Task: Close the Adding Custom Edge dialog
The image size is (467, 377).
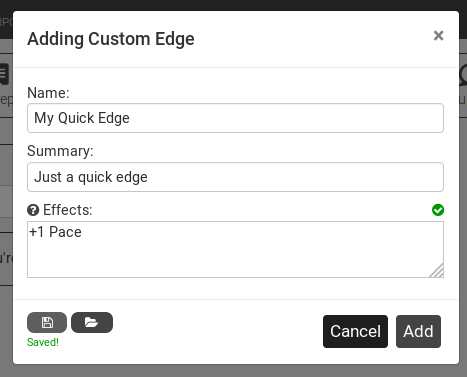Action: click(x=438, y=35)
